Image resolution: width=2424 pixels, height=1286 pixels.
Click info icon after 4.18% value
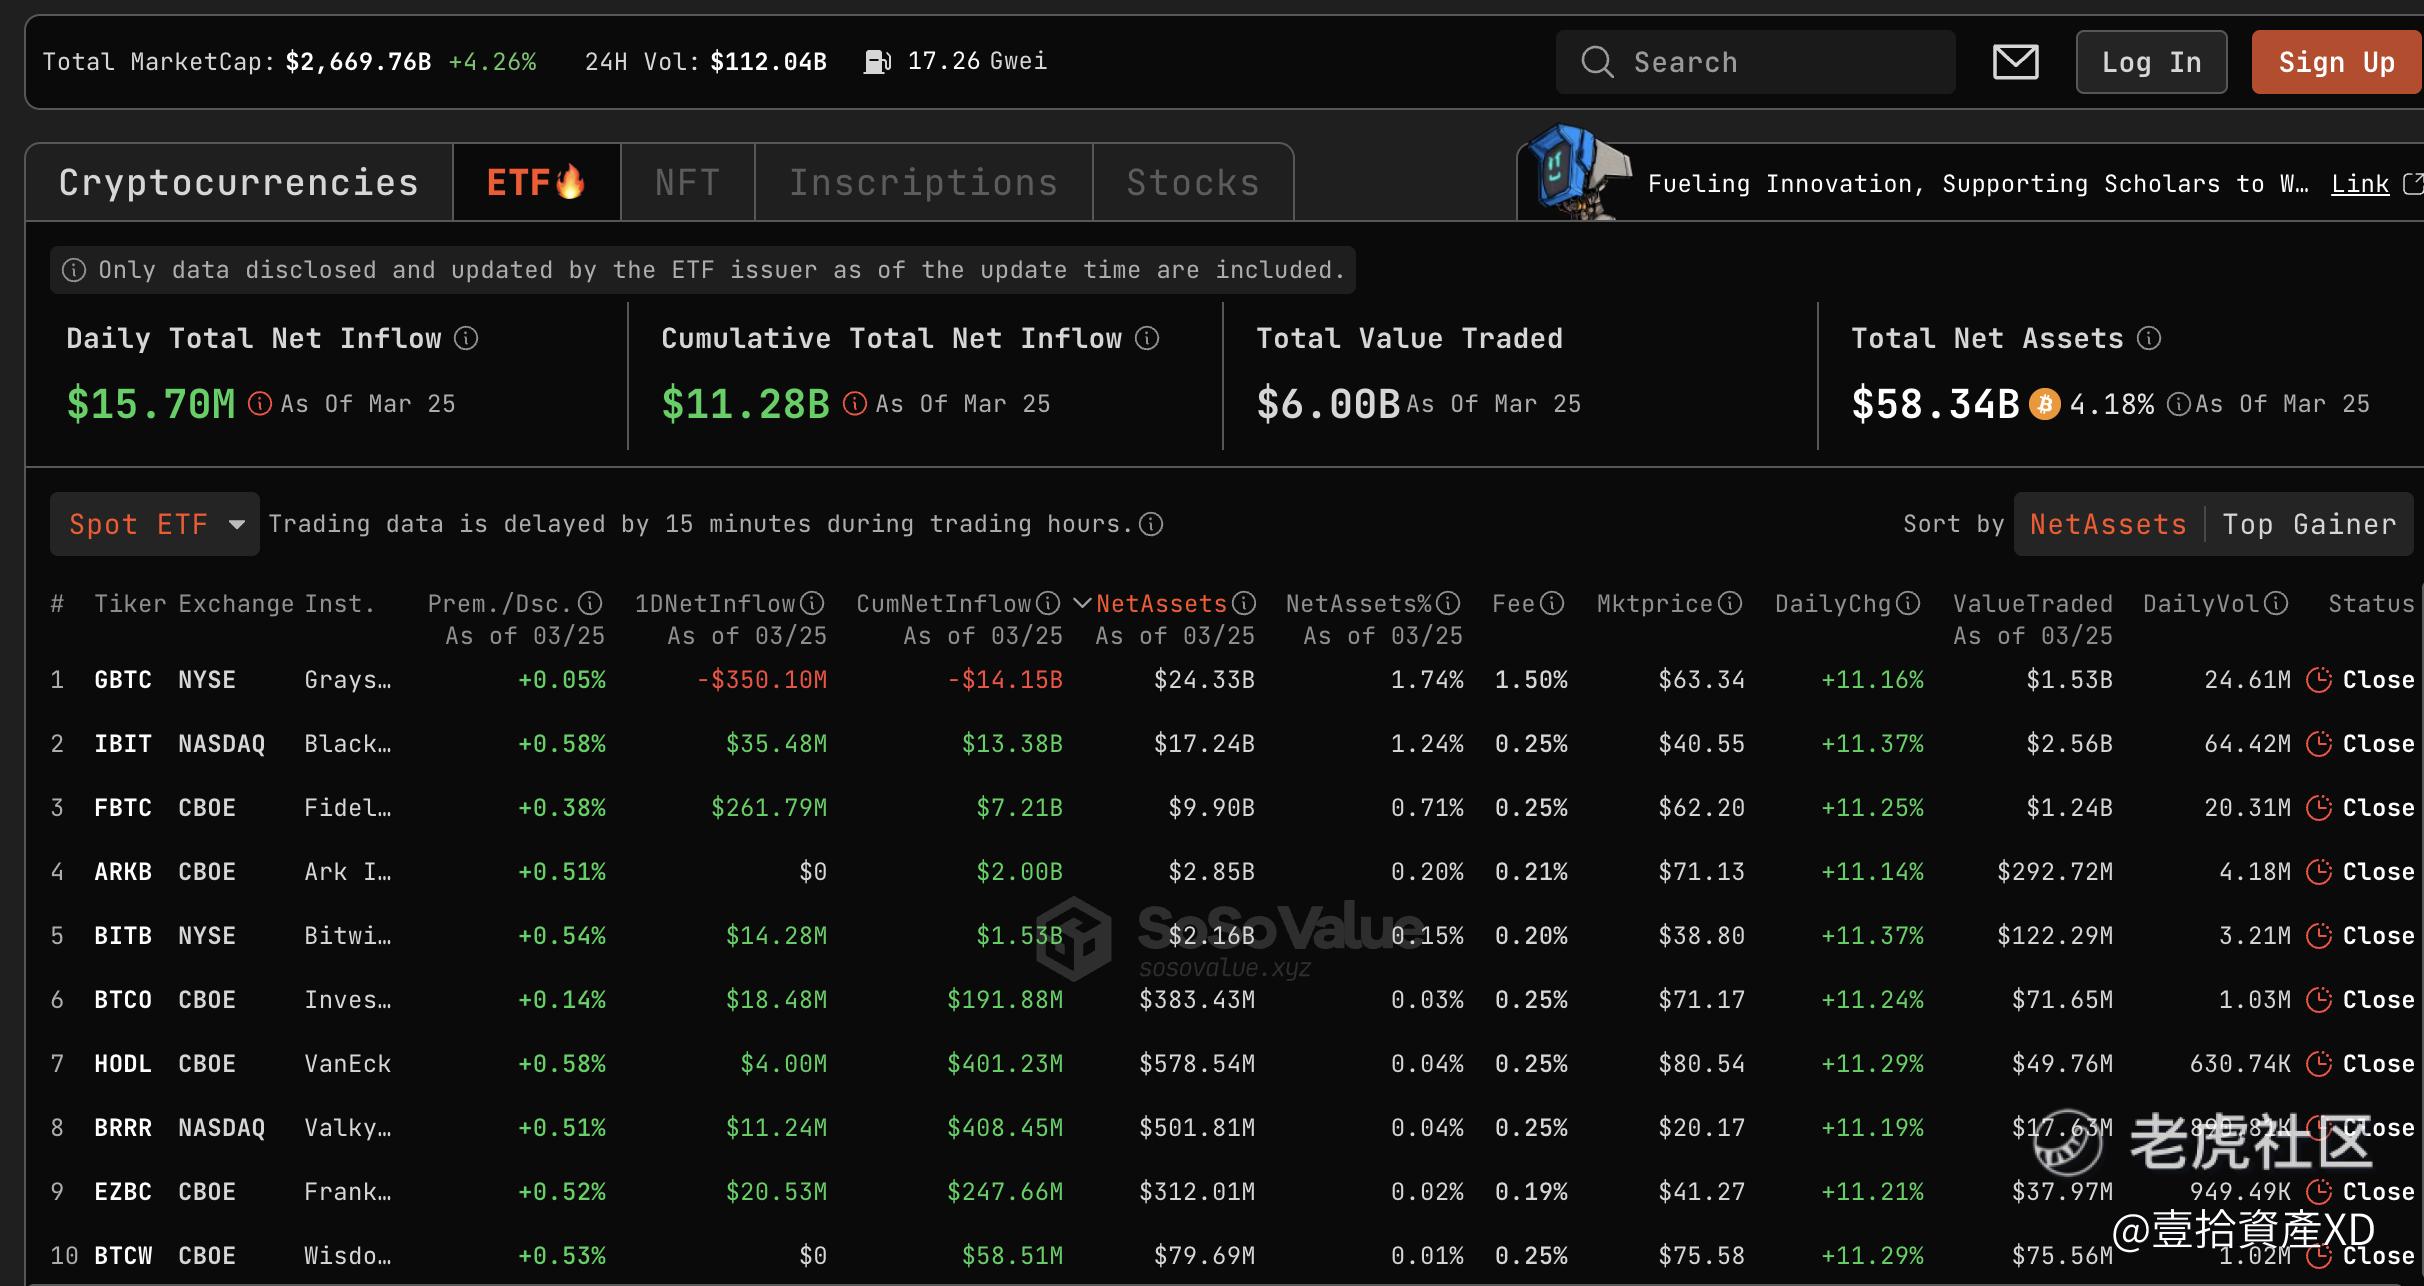tap(2178, 404)
